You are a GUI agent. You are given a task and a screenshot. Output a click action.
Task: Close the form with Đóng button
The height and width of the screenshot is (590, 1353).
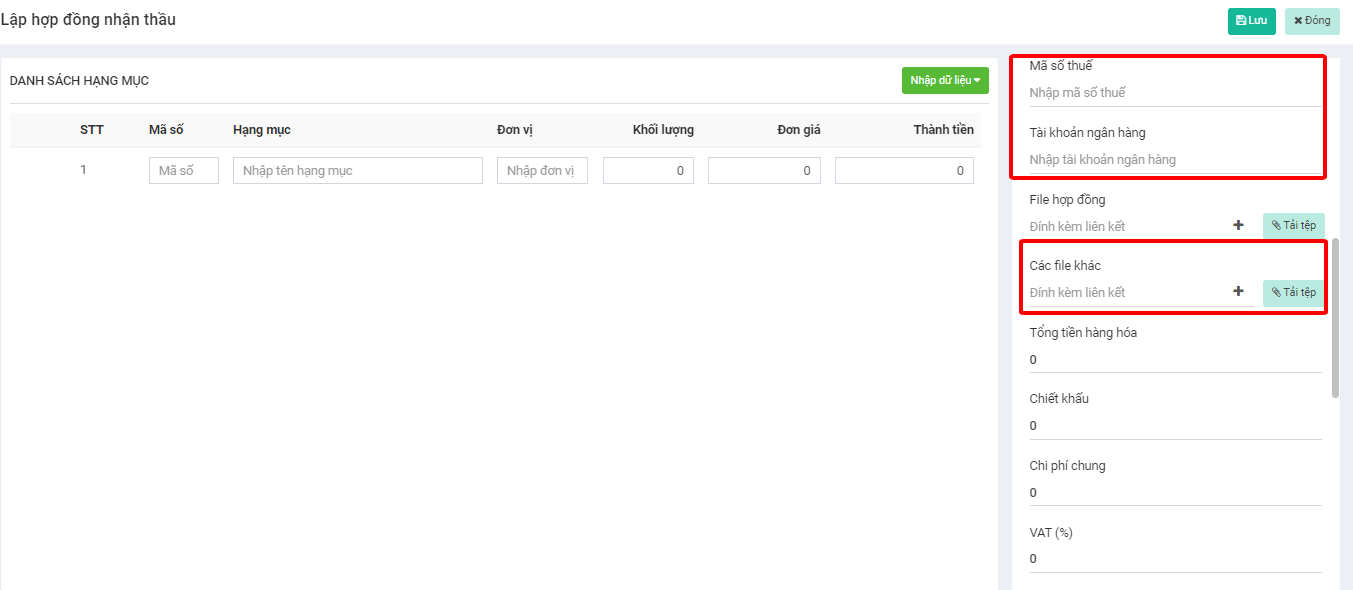pyautogui.click(x=1312, y=21)
